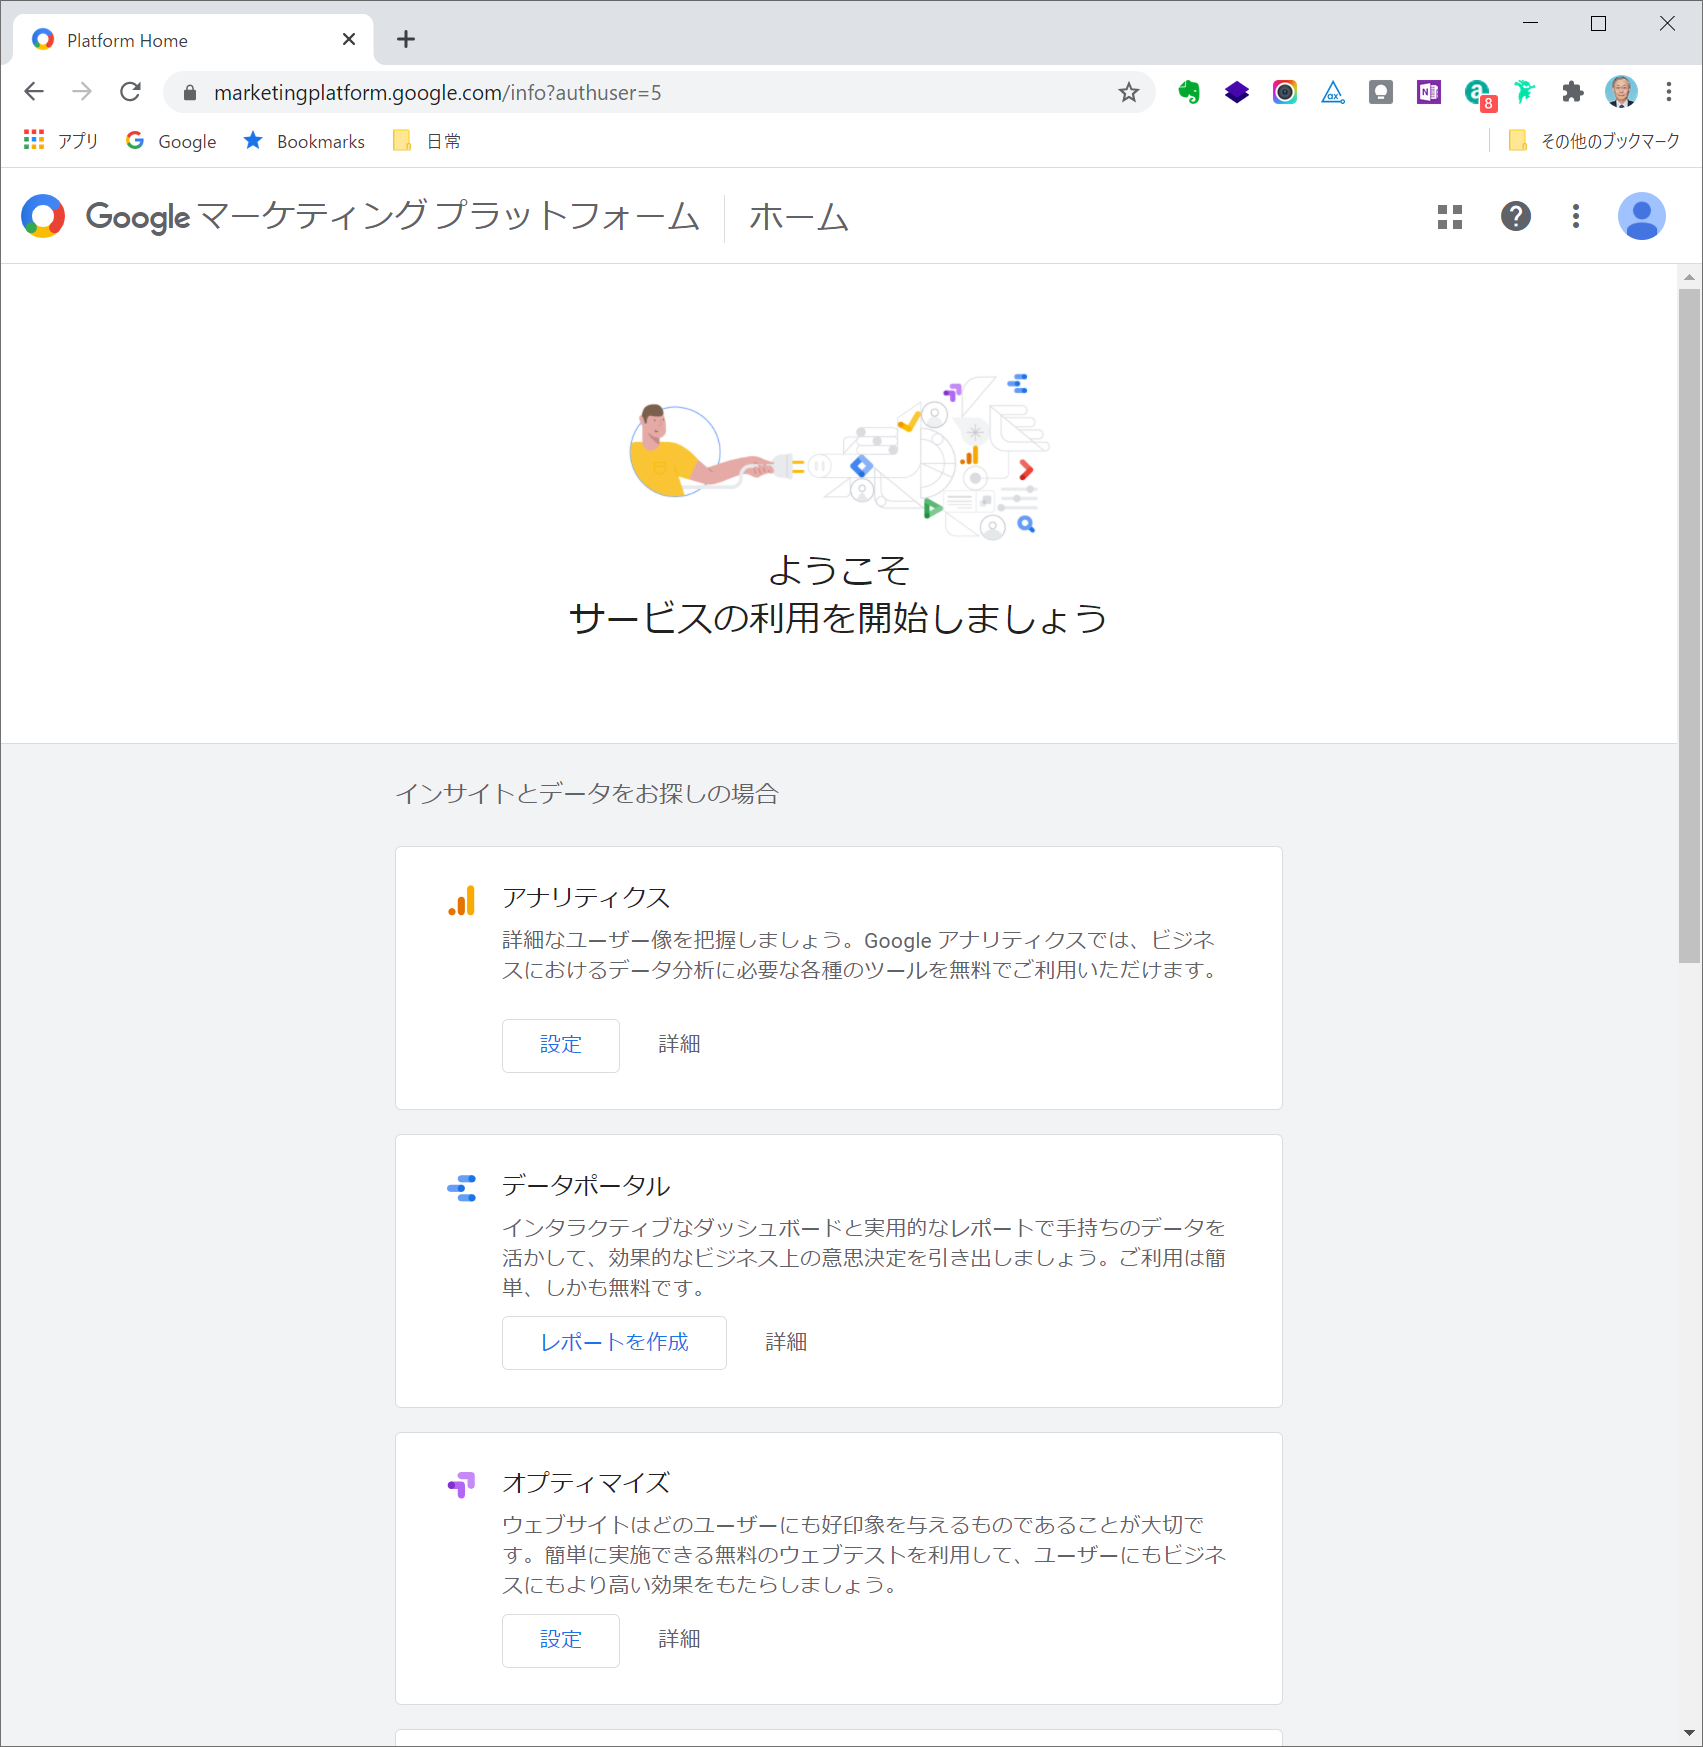Image resolution: width=1703 pixels, height=1747 pixels.
Task: Click 詳細 link for データポータル
Action: tap(786, 1343)
